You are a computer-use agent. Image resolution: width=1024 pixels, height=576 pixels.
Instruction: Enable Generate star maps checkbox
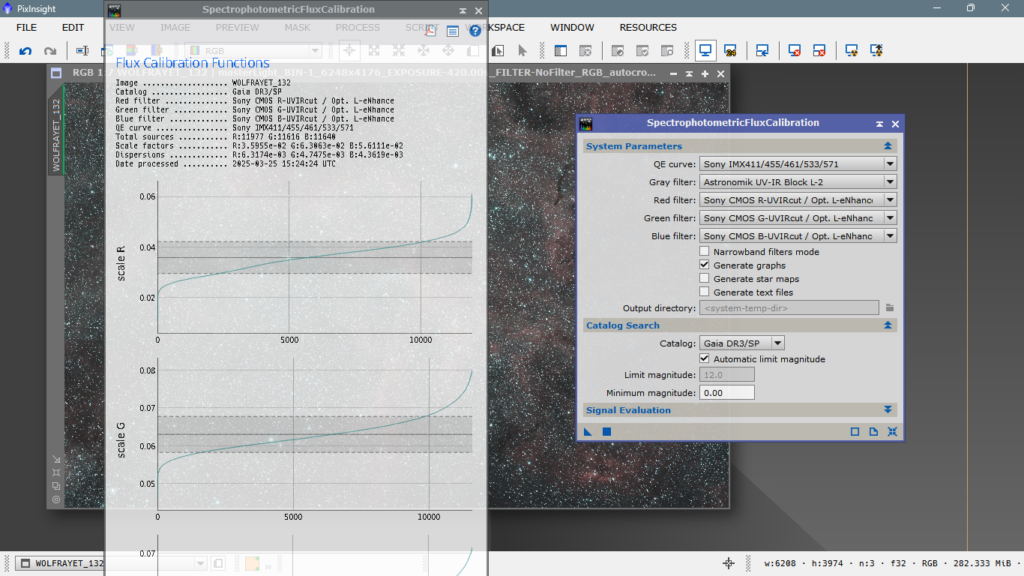point(704,279)
